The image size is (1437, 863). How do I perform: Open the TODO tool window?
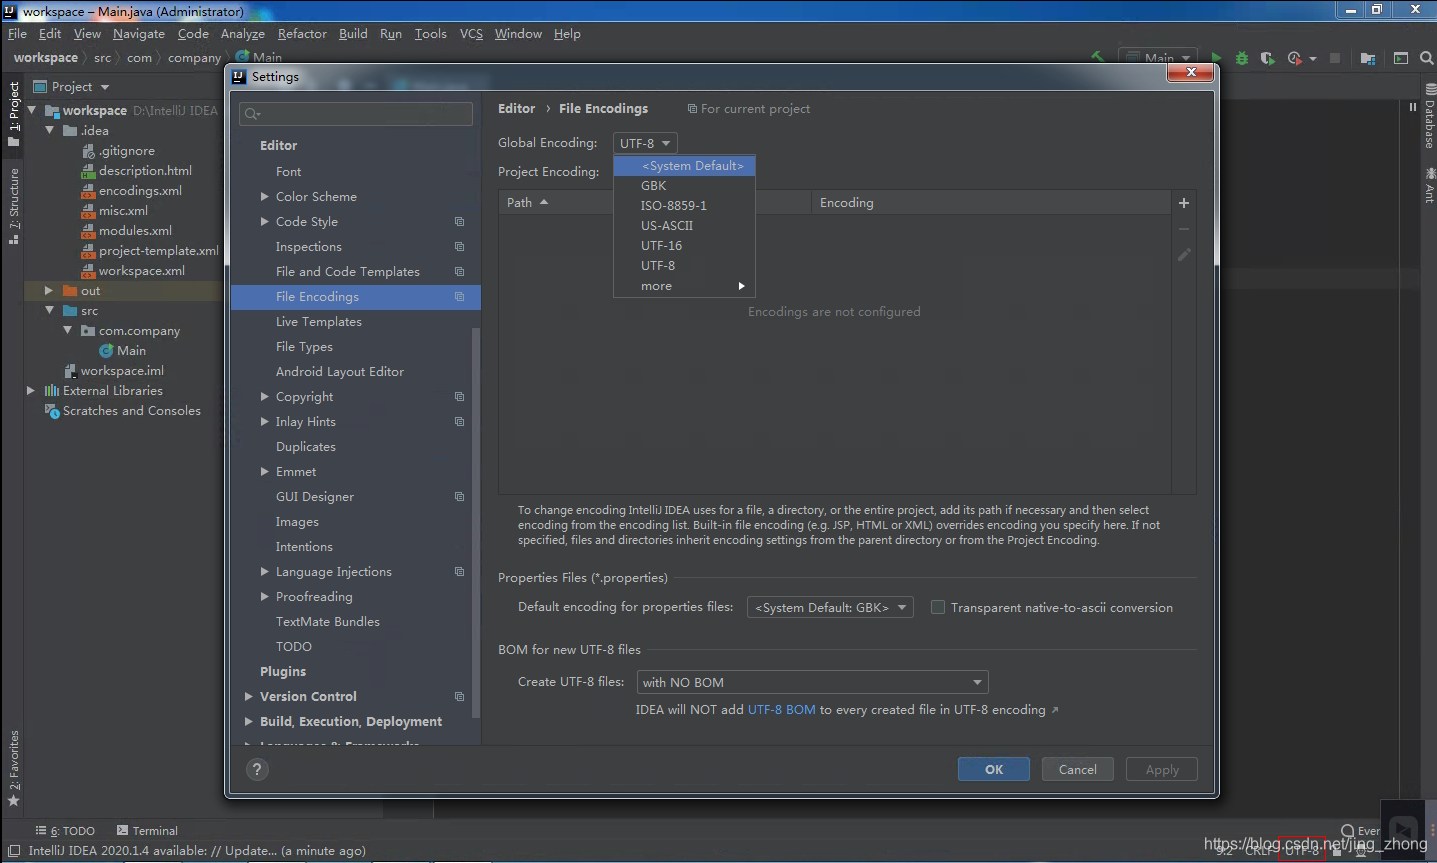click(x=65, y=831)
